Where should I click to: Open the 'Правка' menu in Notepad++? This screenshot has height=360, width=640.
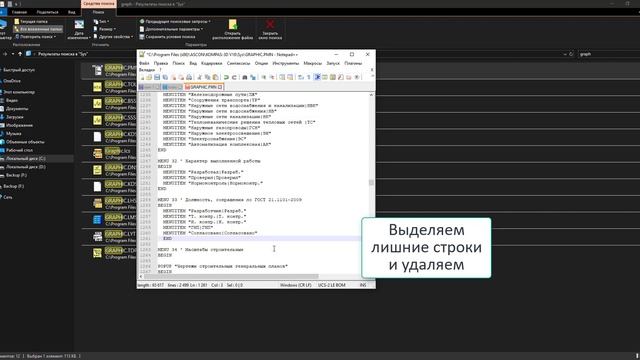tap(161, 63)
